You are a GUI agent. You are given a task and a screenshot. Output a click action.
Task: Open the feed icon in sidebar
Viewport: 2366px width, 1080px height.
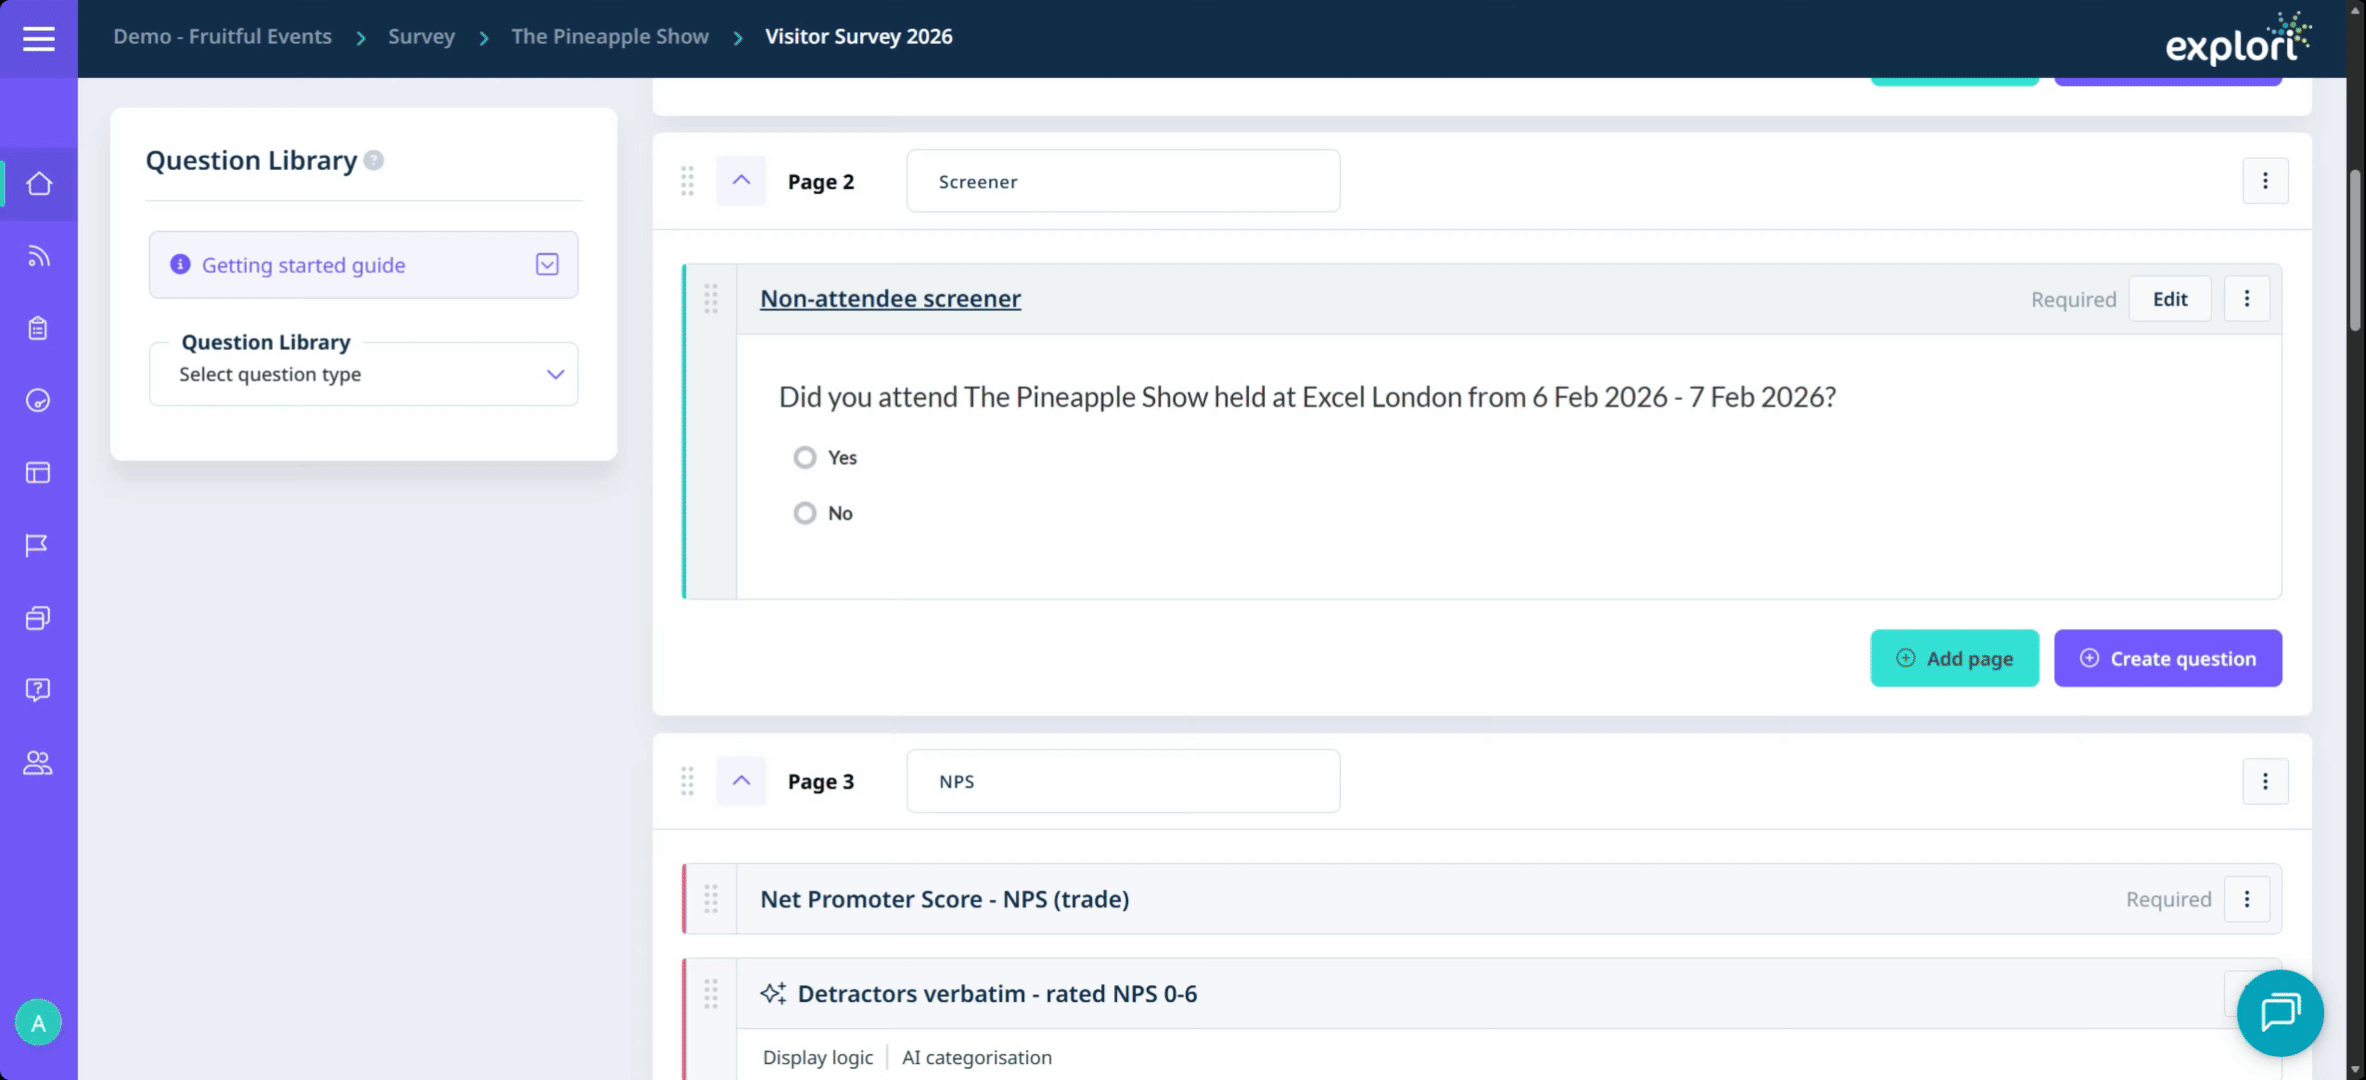pos(38,257)
